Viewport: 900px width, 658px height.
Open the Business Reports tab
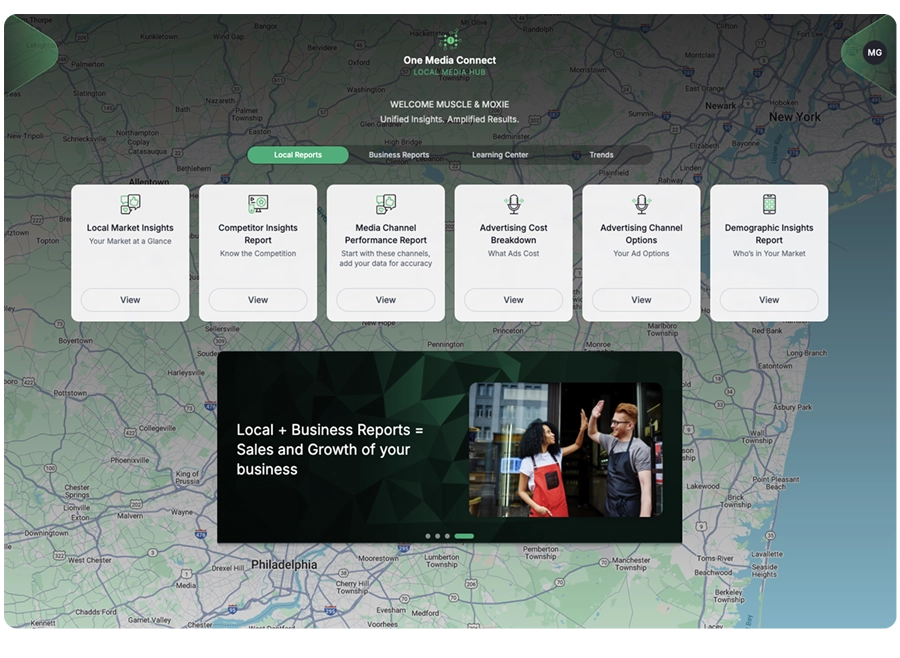coord(399,155)
